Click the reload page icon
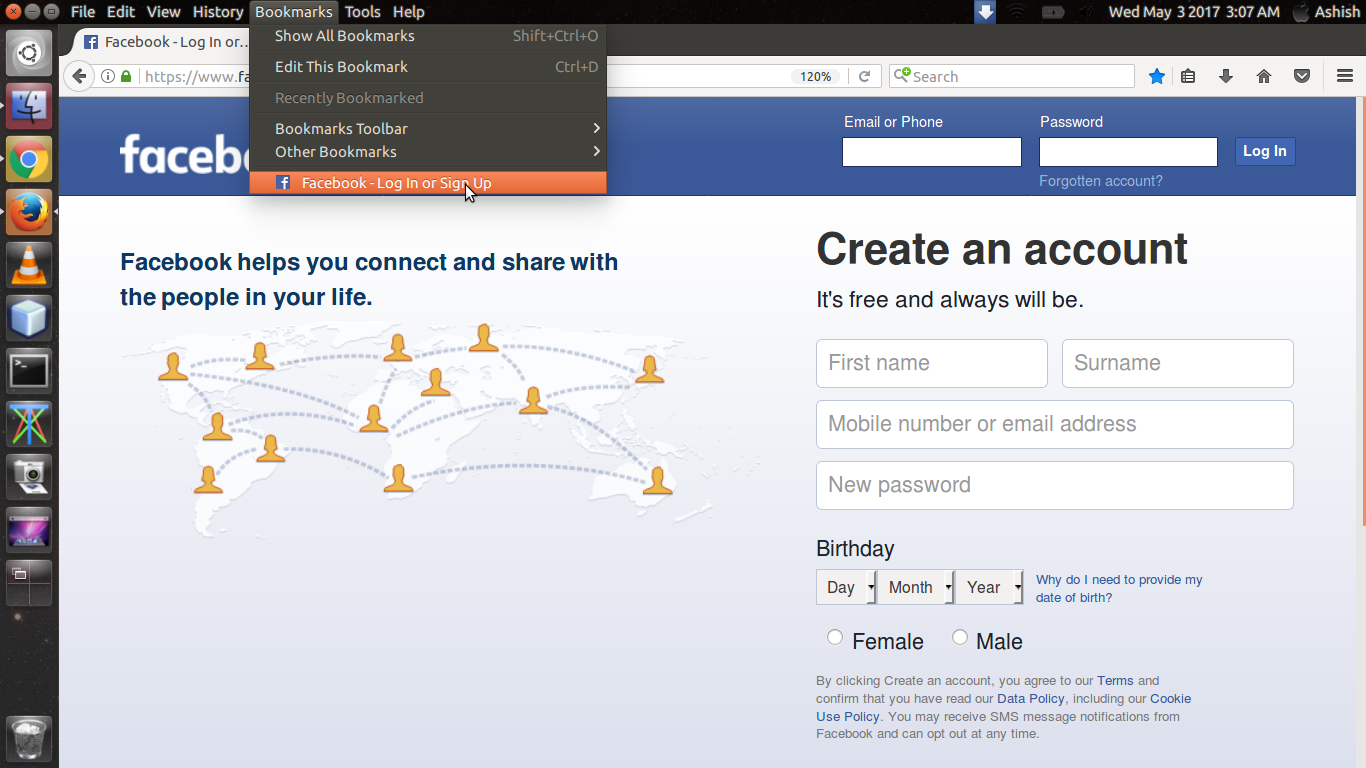 coord(864,76)
